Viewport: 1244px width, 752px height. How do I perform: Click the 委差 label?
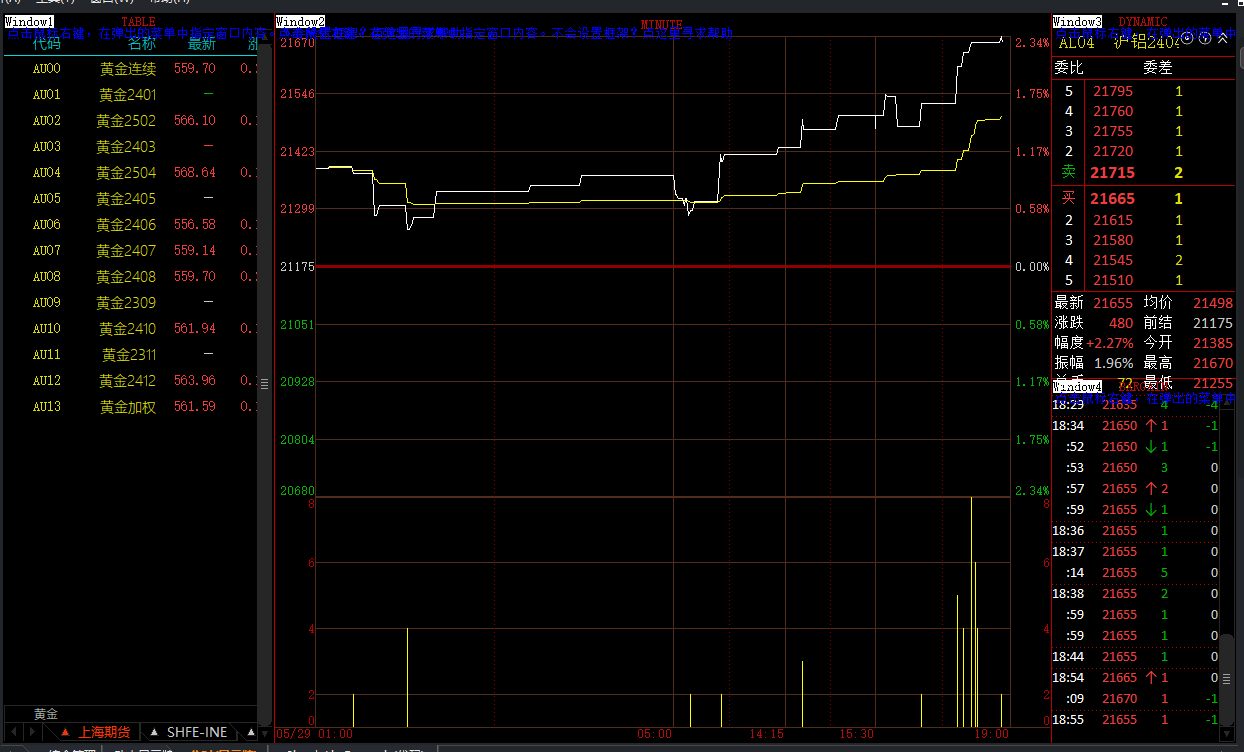pyautogui.click(x=1158, y=67)
